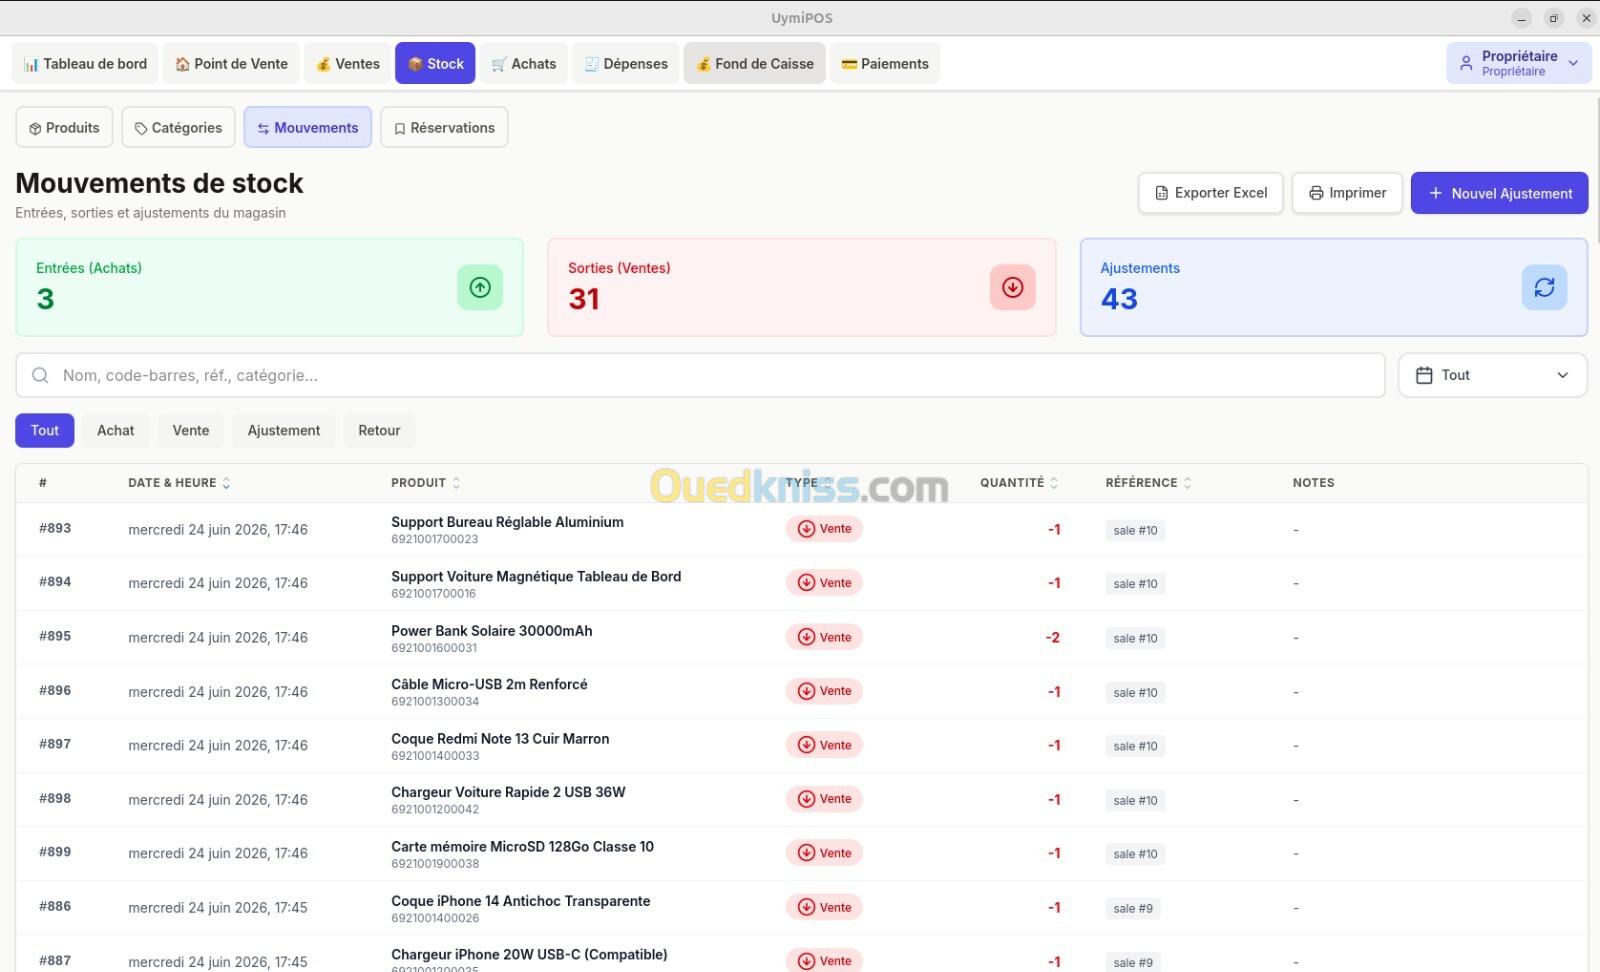Image resolution: width=1600 pixels, height=972 pixels.
Task: Open the Dépenses tab
Action: point(626,63)
